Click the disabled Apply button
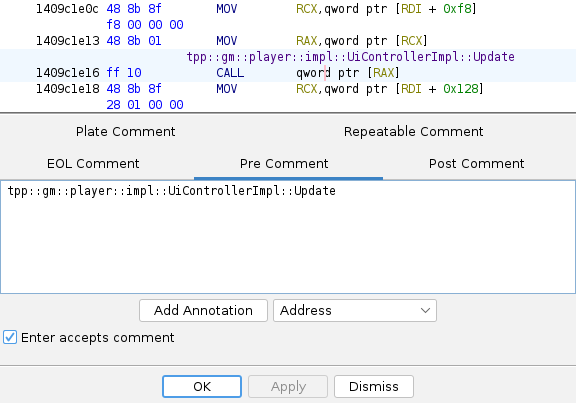This screenshot has height=403, width=576. (288, 386)
